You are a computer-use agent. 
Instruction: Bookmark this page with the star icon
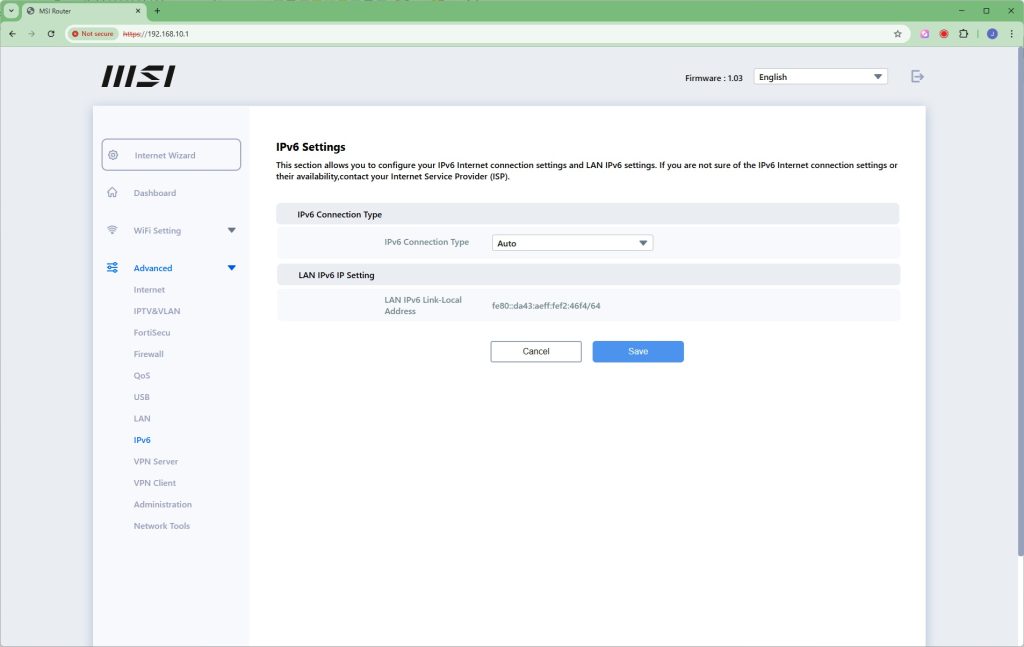point(897,33)
